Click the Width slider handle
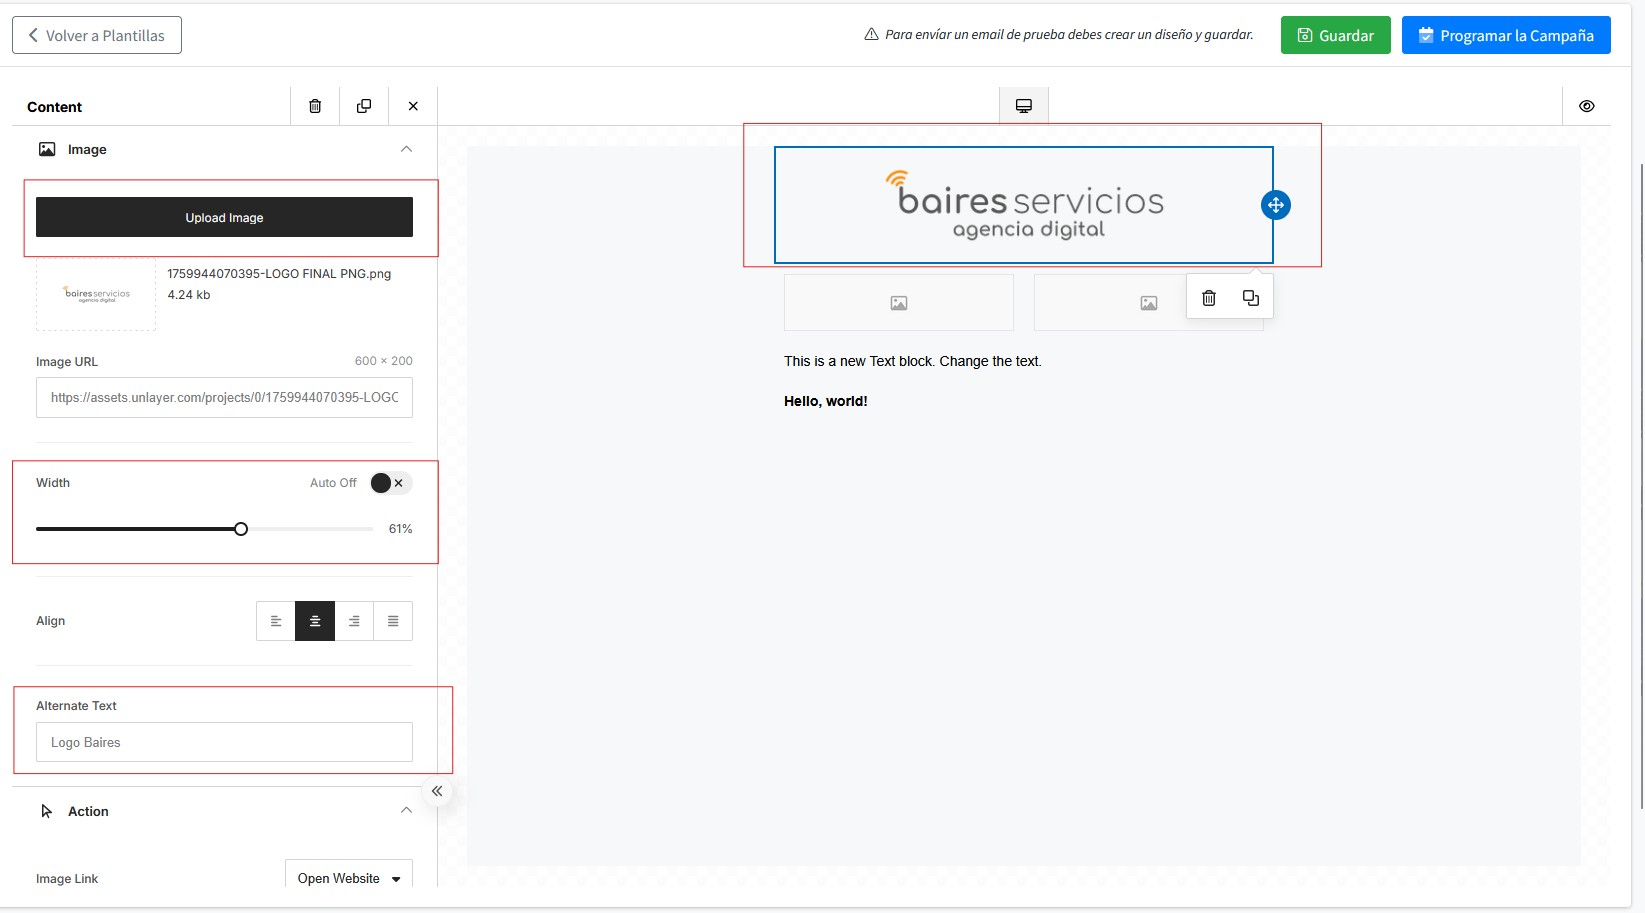 pos(241,529)
